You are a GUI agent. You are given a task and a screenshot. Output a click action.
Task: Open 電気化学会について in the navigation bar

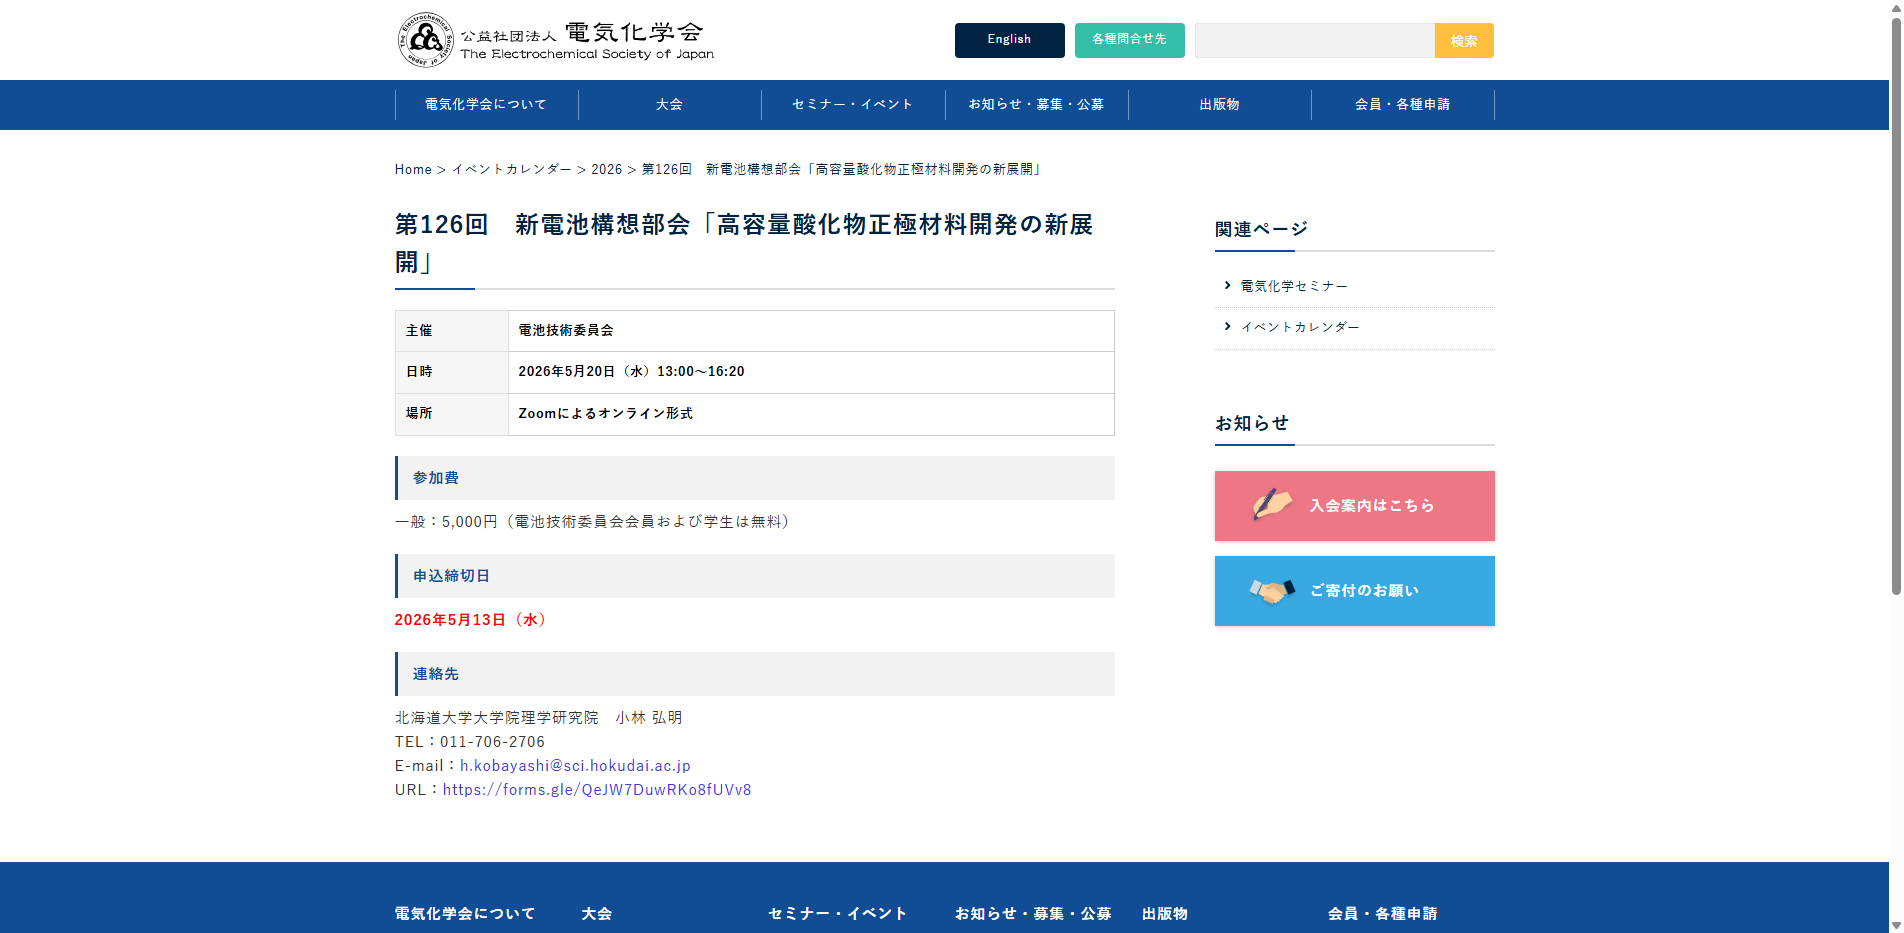pos(486,105)
